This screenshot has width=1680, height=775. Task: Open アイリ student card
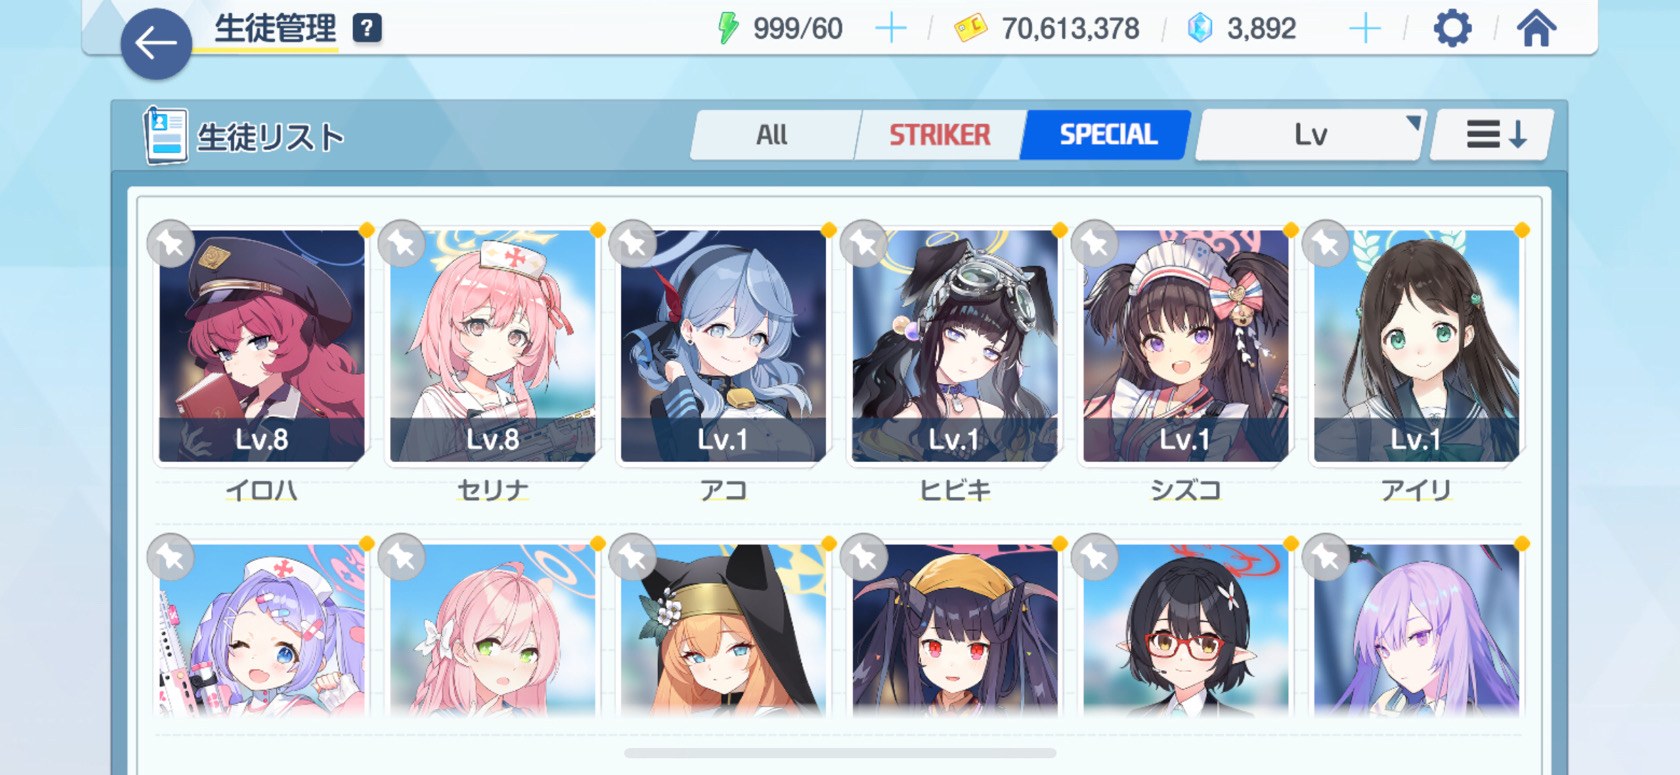1416,346
